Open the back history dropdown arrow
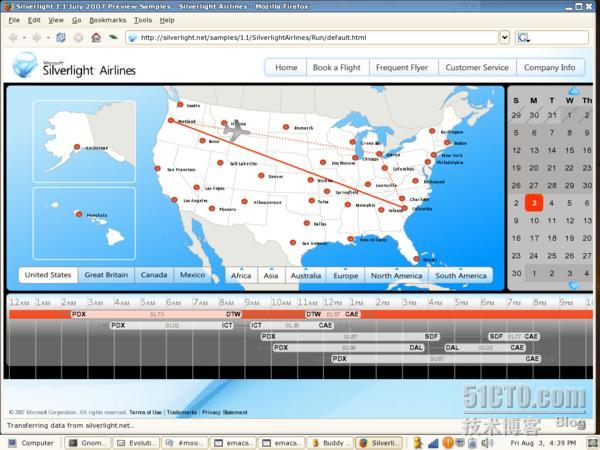This screenshot has height=450, width=600. [24, 38]
